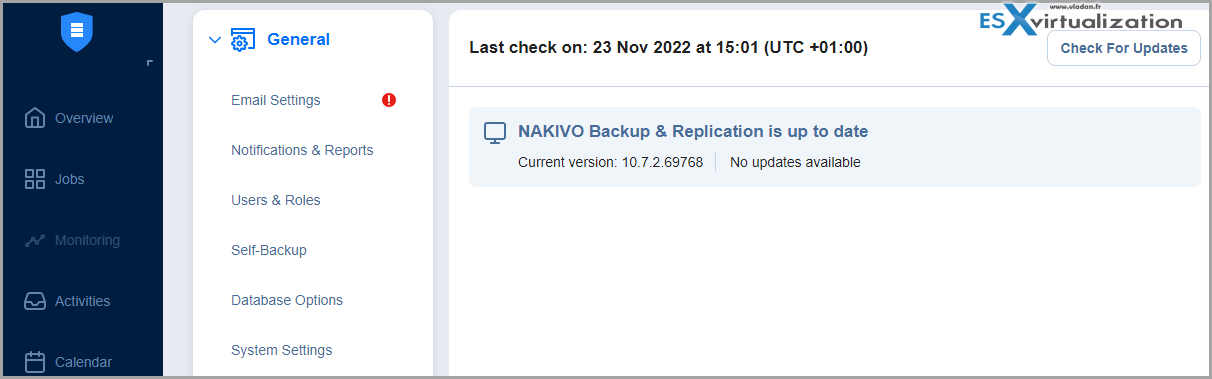Click the Jobs grid icon
Screen dimensions: 1212x379
[x=35, y=179]
